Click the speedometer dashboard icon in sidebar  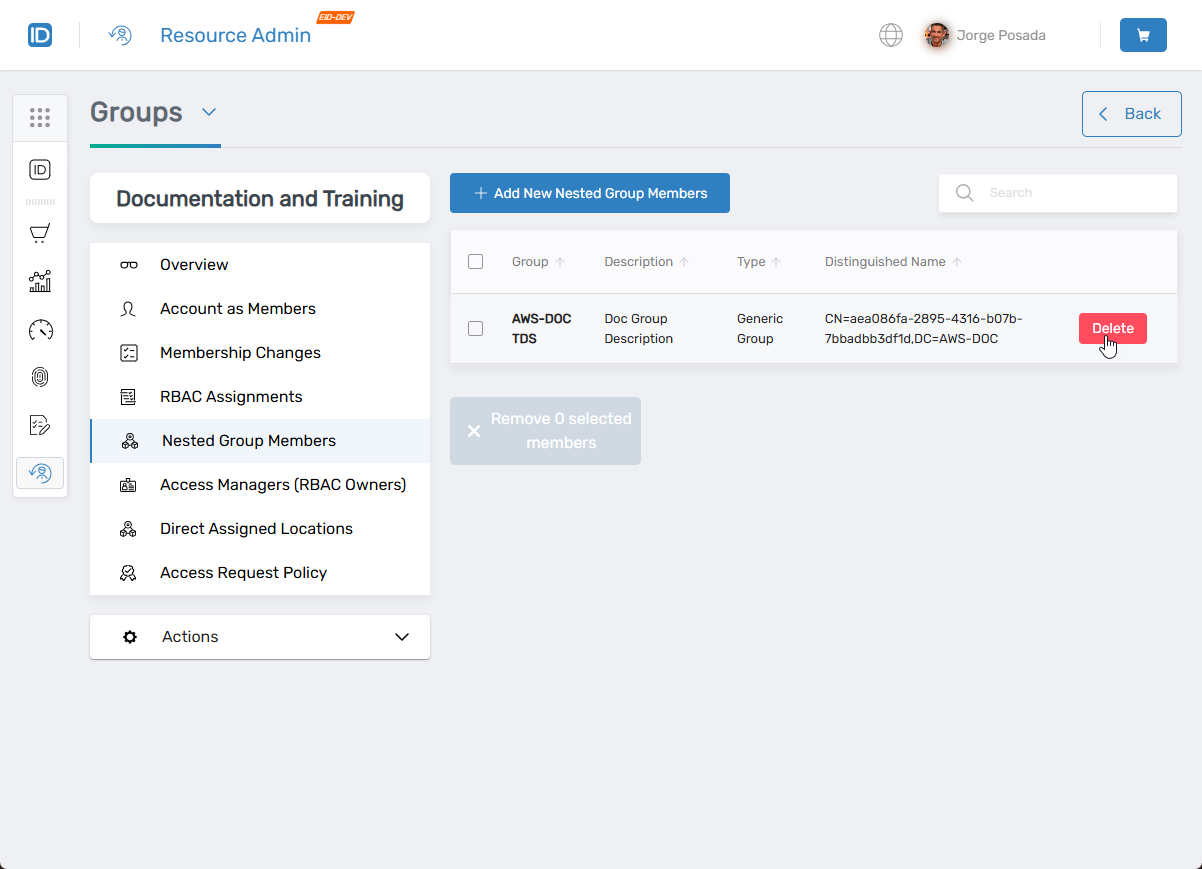click(x=40, y=329)
